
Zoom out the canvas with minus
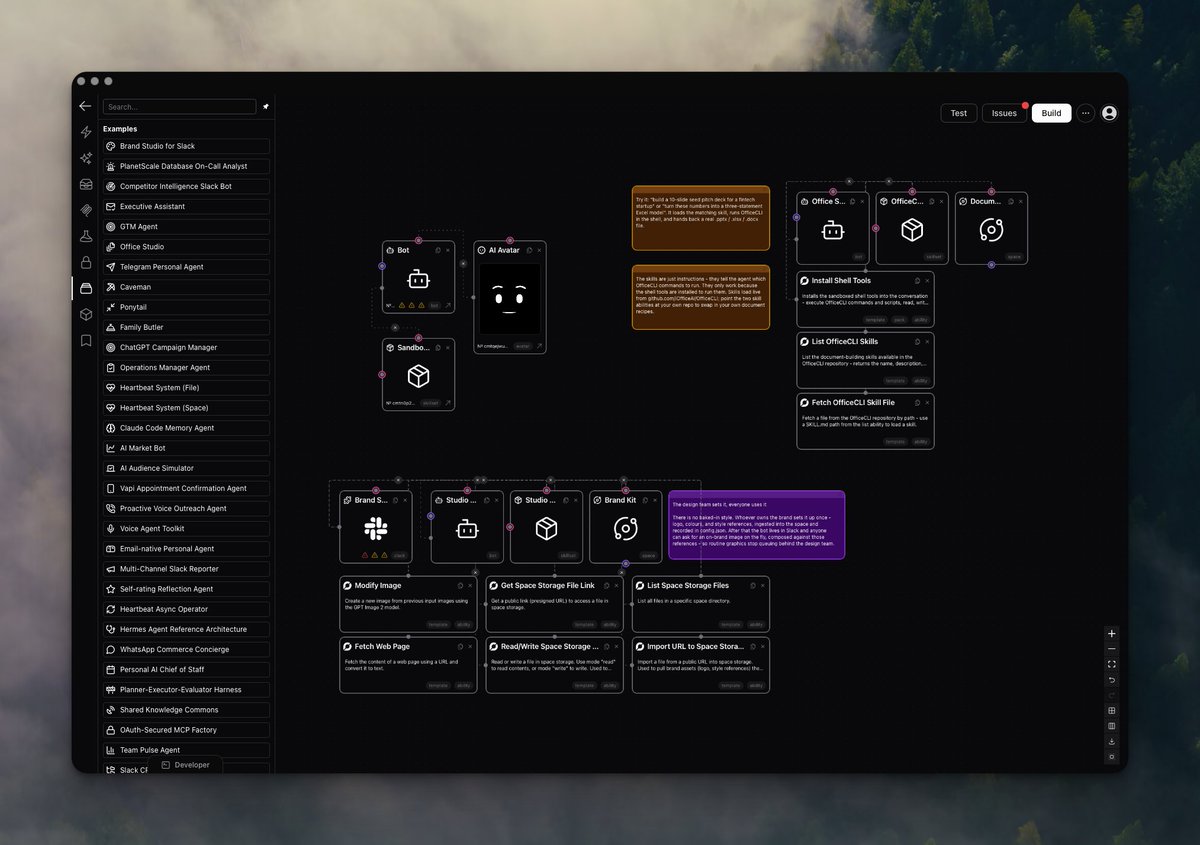pyautogui.click(x=1112, y=649)
